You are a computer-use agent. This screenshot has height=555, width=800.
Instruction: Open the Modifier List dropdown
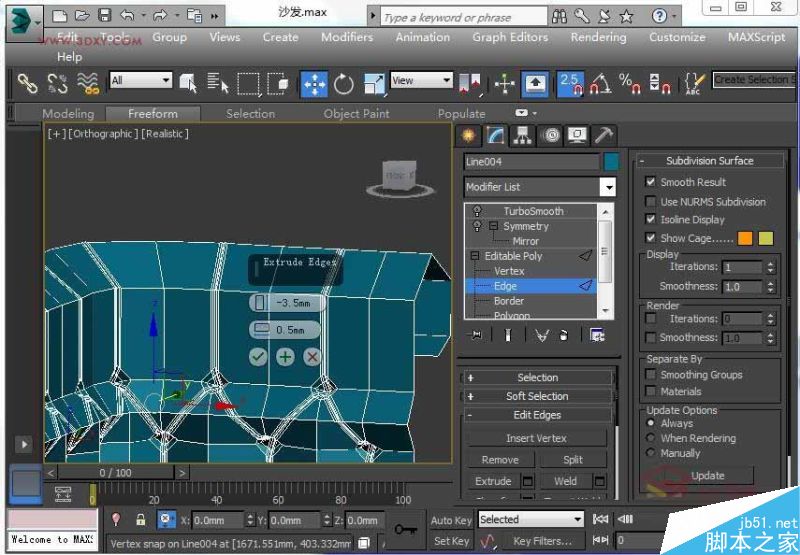point(608,187)
